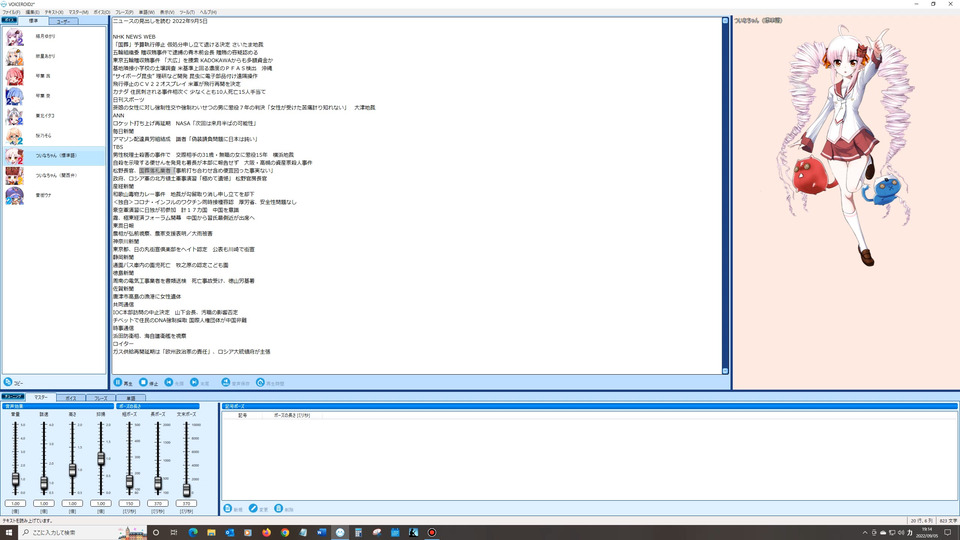Click the speed (話速) slider handle

click(x=44, y=484)
